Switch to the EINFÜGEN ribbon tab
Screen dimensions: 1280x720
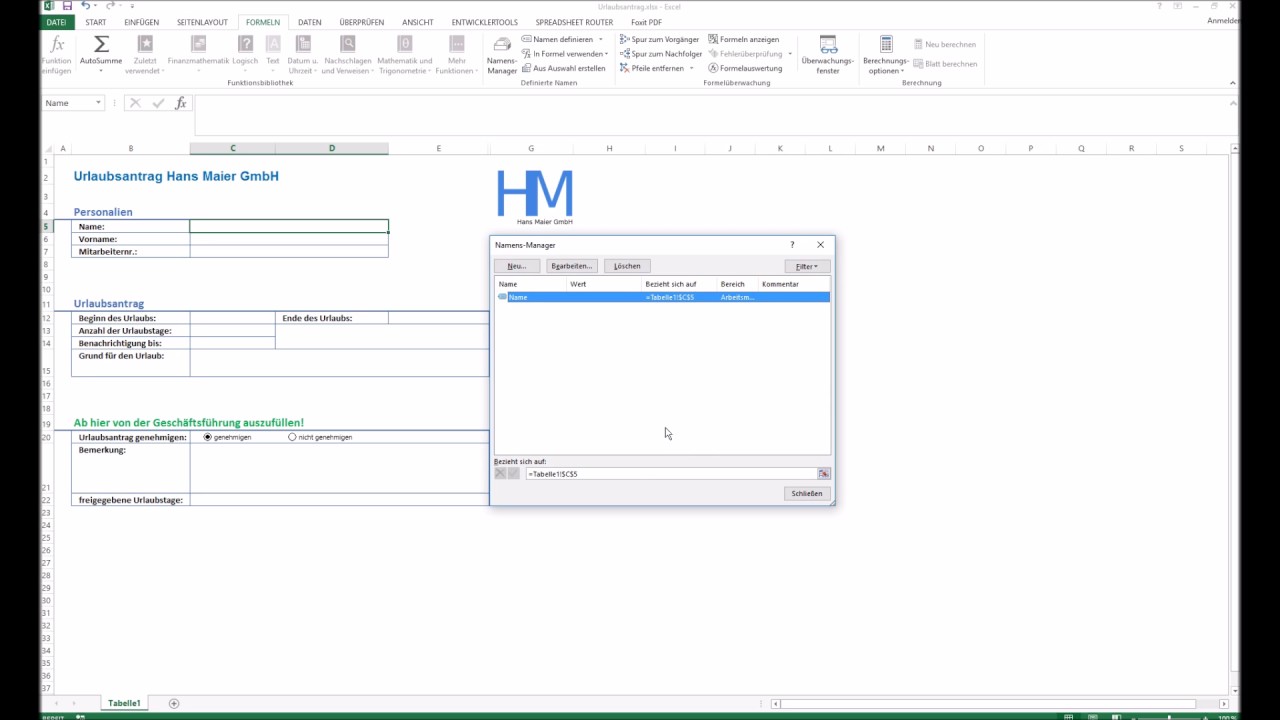tap(142, 22)
